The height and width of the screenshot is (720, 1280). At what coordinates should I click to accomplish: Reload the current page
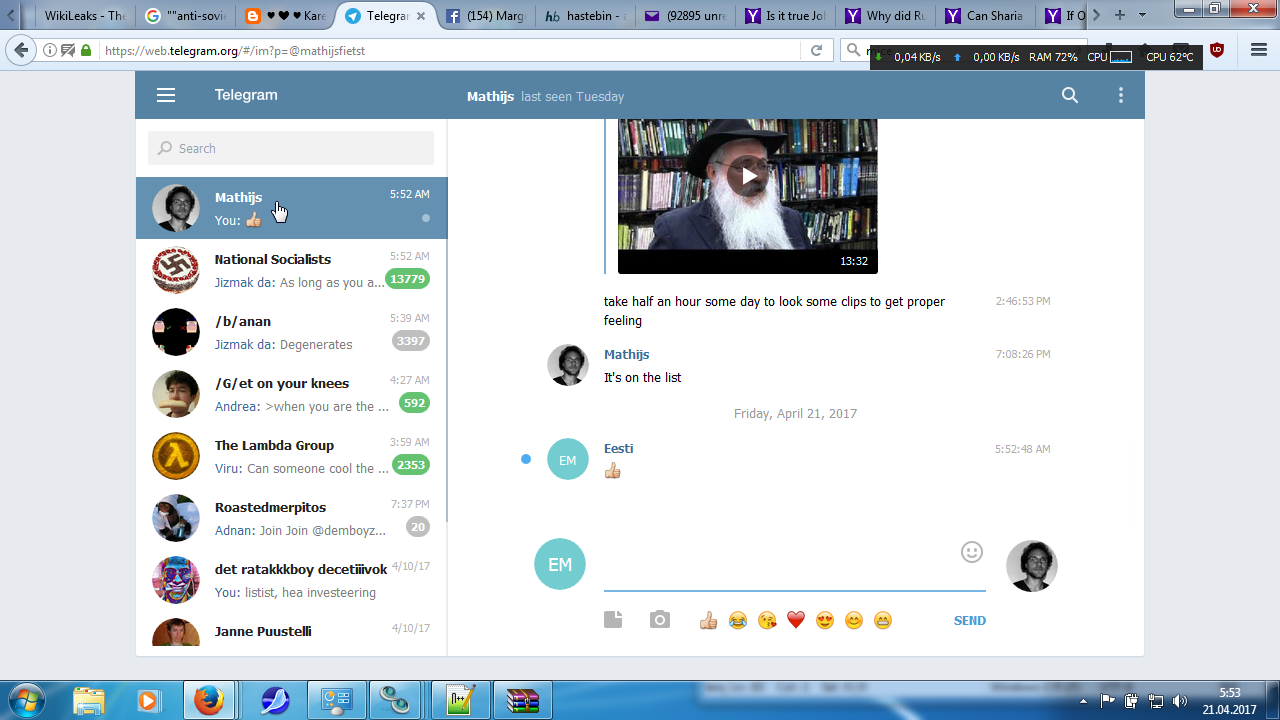pos(816,50)
